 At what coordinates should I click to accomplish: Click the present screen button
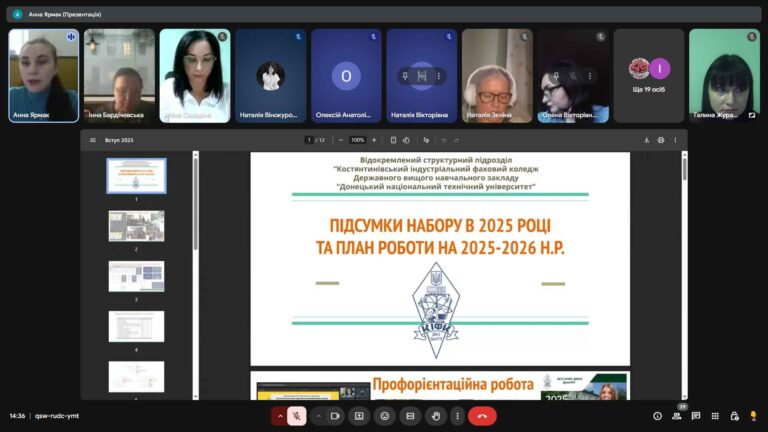[x=359, y=416]
